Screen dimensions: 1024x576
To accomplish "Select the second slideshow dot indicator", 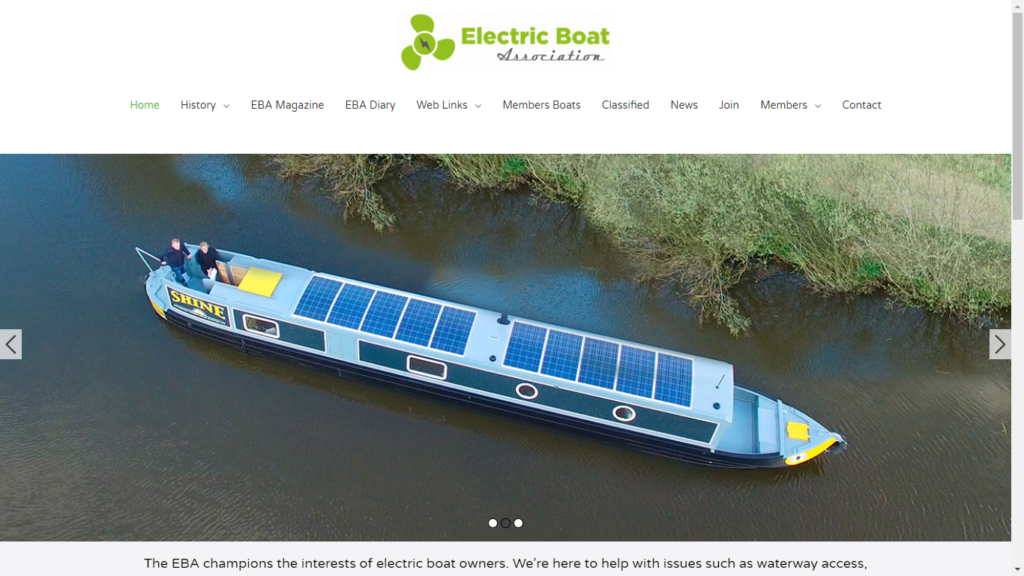I will [x=505, y=523].
